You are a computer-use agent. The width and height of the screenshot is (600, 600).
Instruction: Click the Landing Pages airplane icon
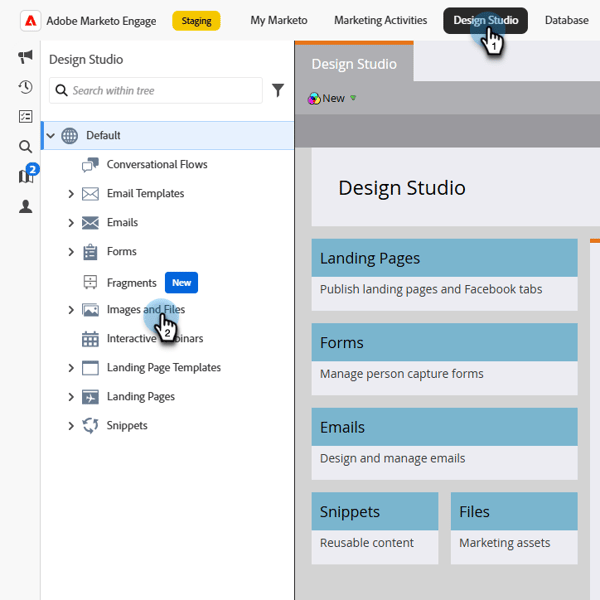click(90, 397)
